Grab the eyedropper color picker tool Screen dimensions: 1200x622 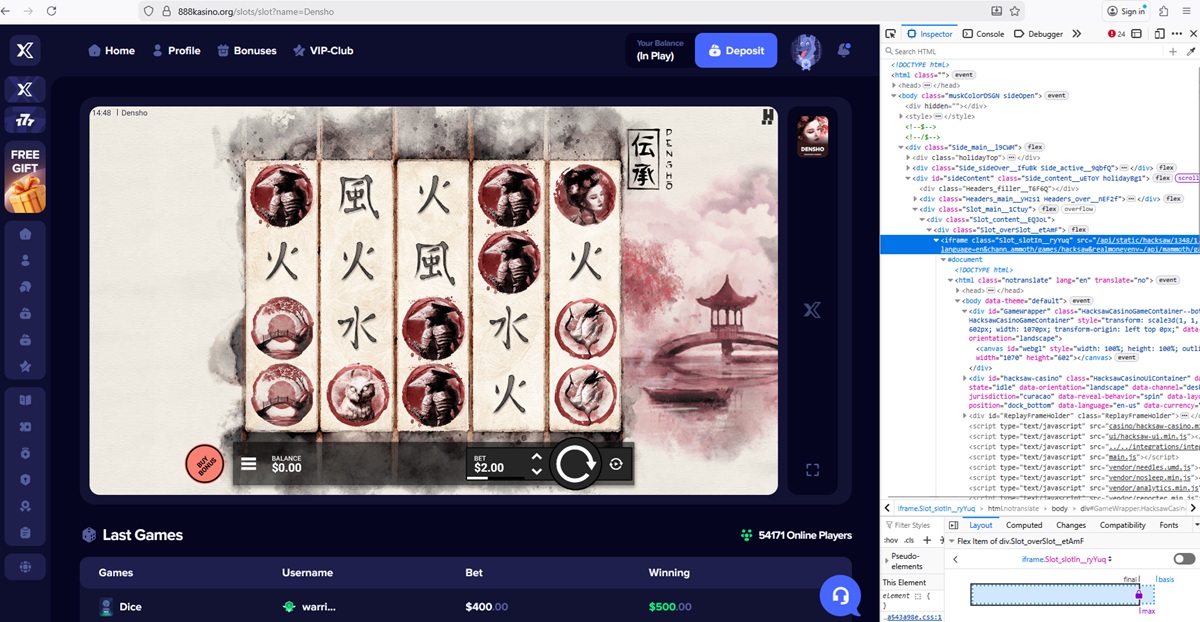click(1190, 51)
